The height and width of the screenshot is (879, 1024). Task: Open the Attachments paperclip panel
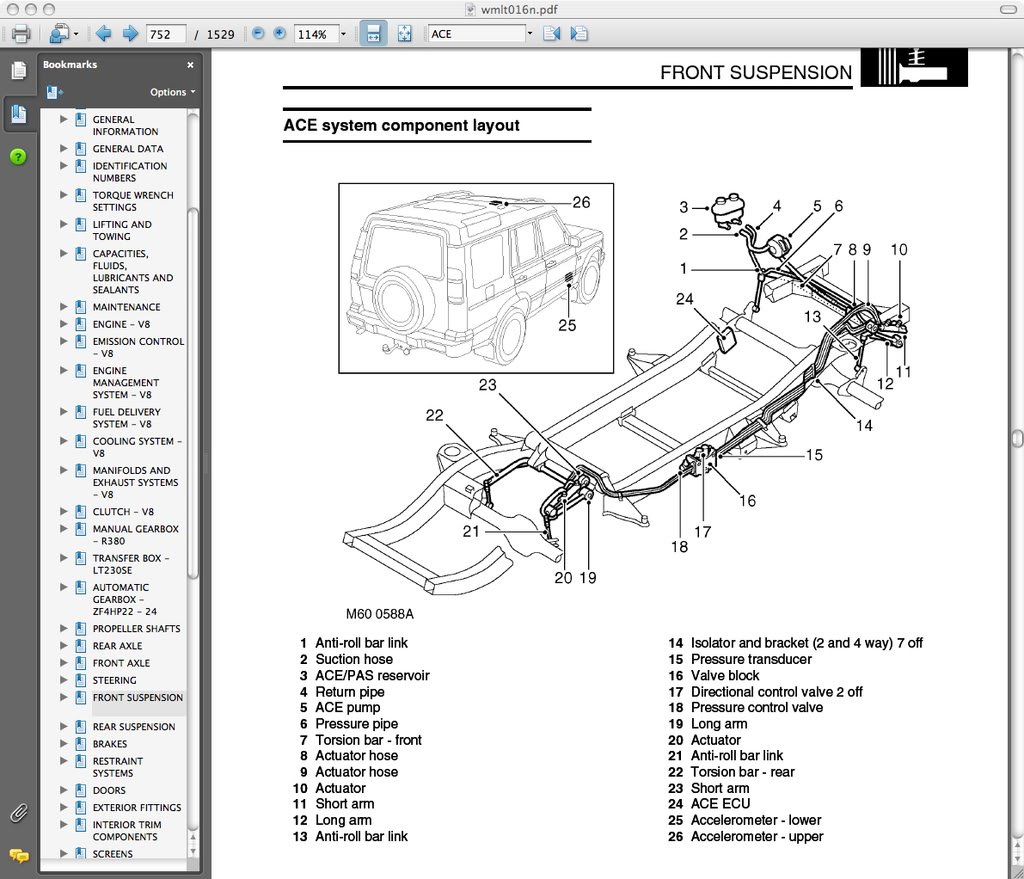pos(18,812)
